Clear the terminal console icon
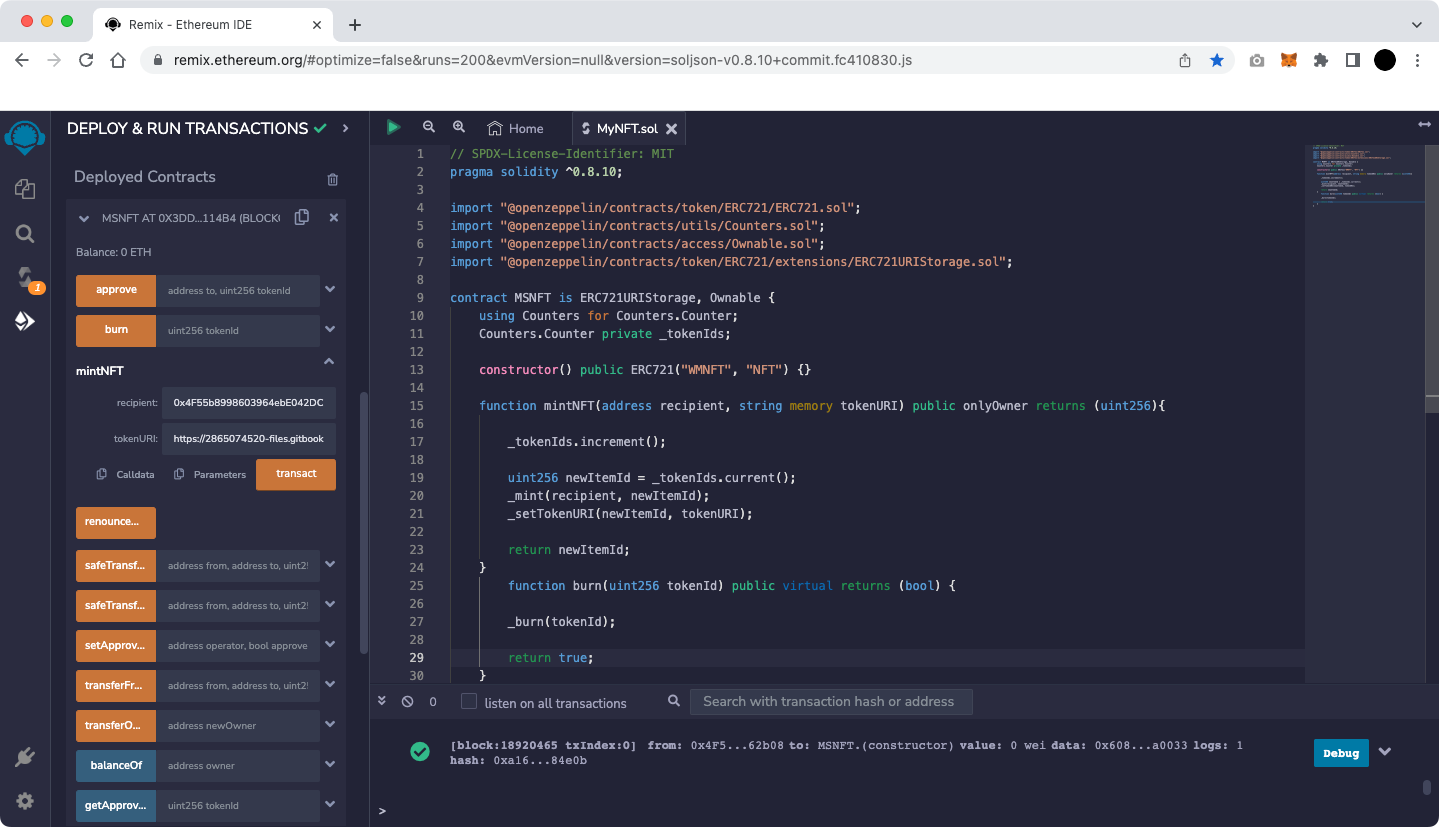1439x827 pixels. click(407, 702)
